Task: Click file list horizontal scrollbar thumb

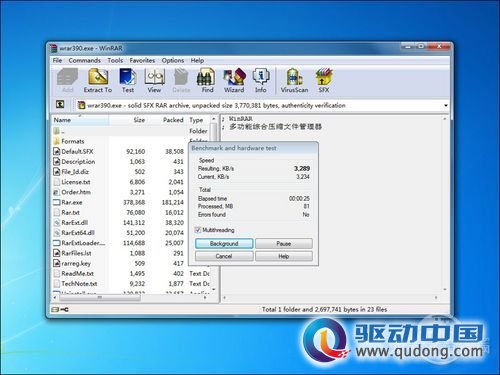Action: coord(100,298)
